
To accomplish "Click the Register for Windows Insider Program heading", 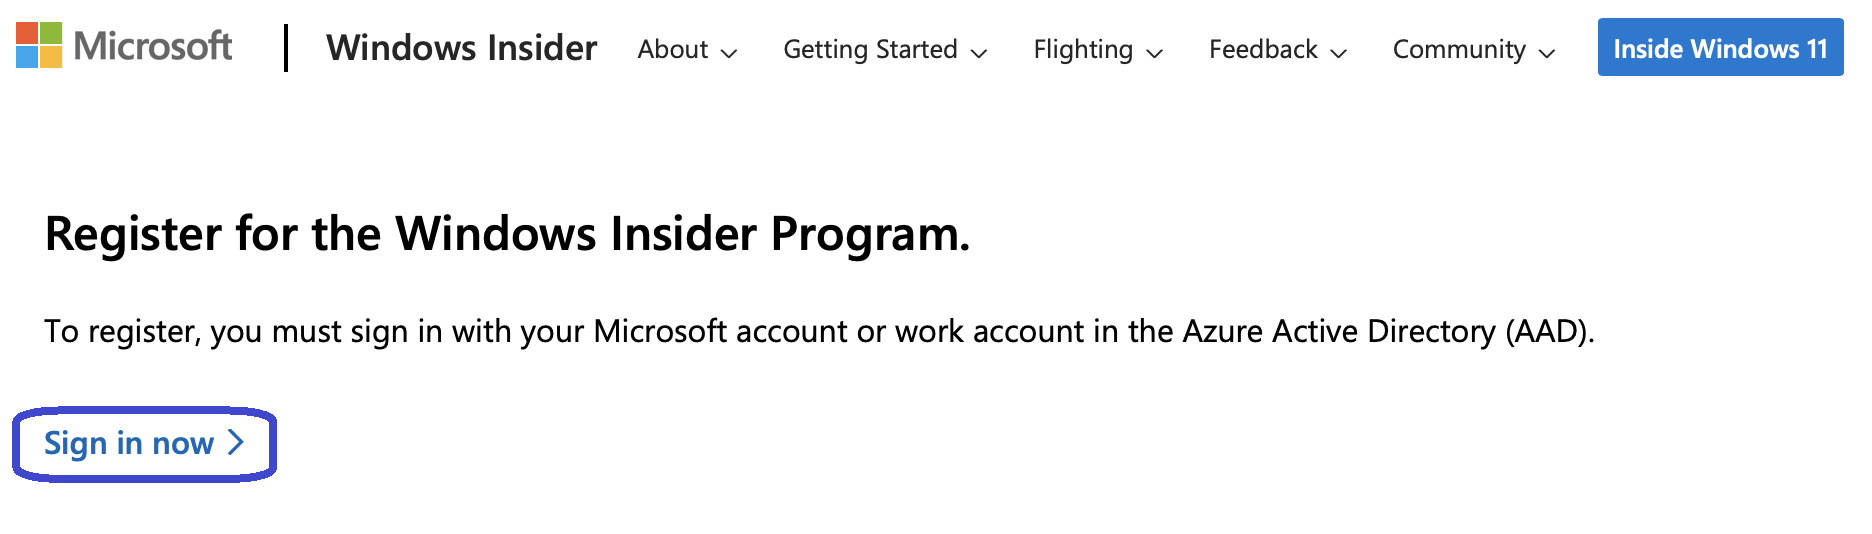I will (x=507, y=235).
